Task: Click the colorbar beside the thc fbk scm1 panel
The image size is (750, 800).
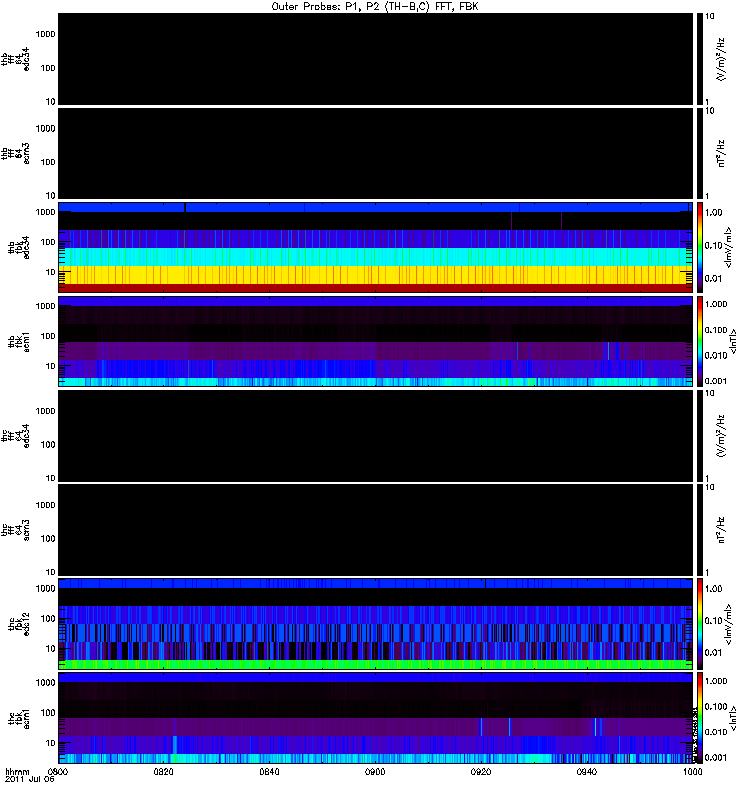Action: 700,717
